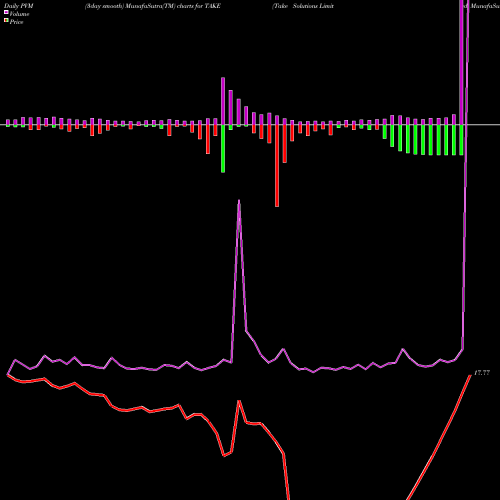Click the 'Daily PVM' title text
Viewport: 500px width, 500px height.
tap(18, 6)
